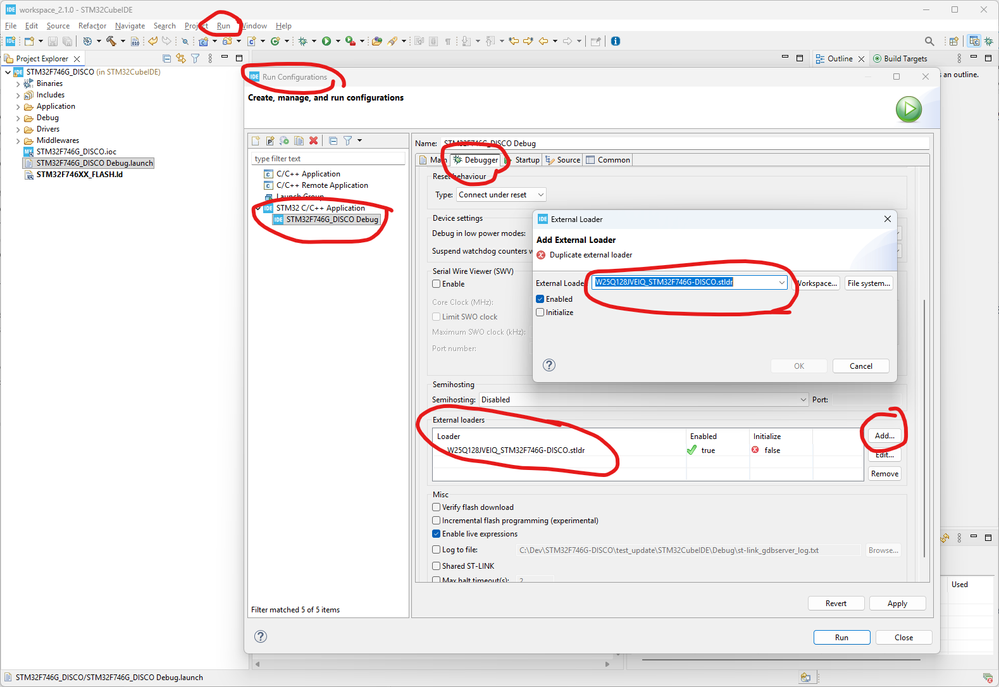Click the filter icon in Project Explorer
Screen dimensions: 999x687
pos(196,59)
